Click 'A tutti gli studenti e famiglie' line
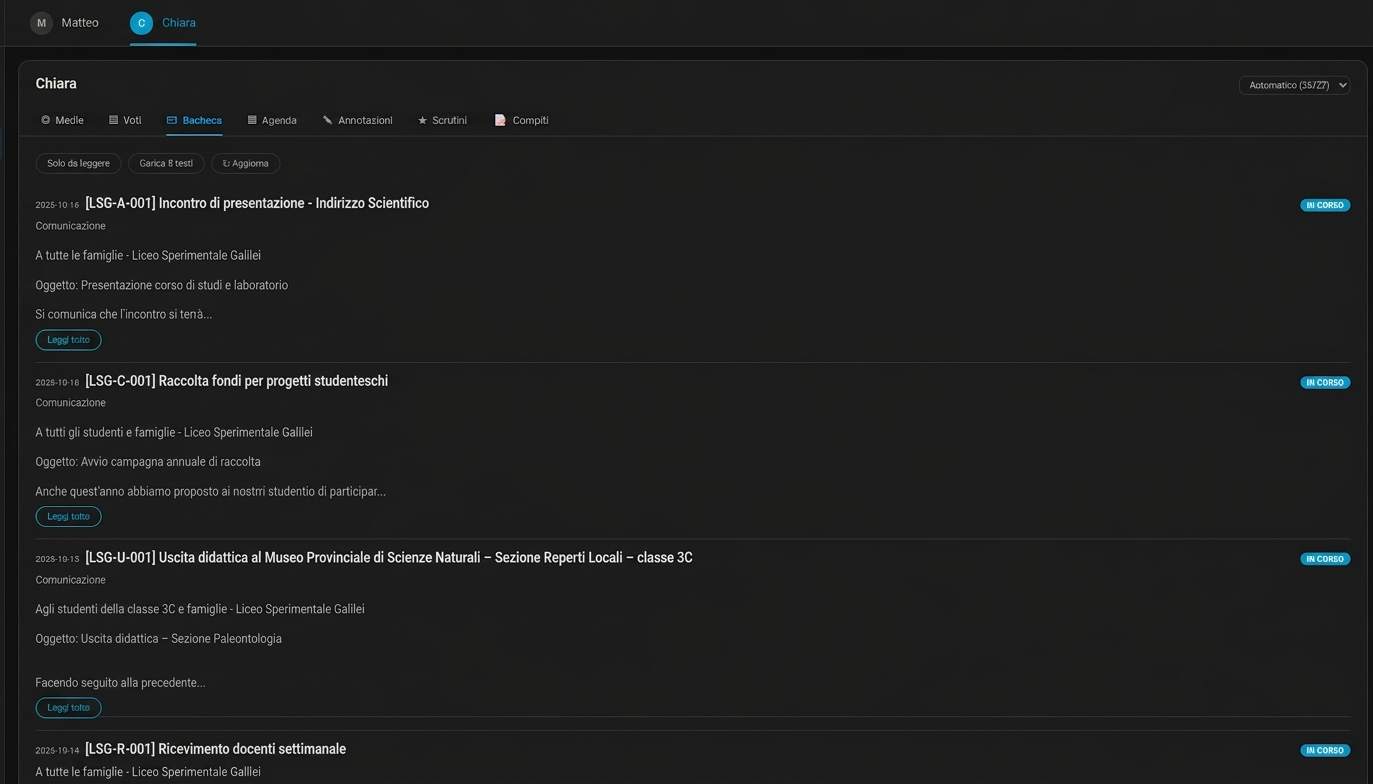 (174, 432)
